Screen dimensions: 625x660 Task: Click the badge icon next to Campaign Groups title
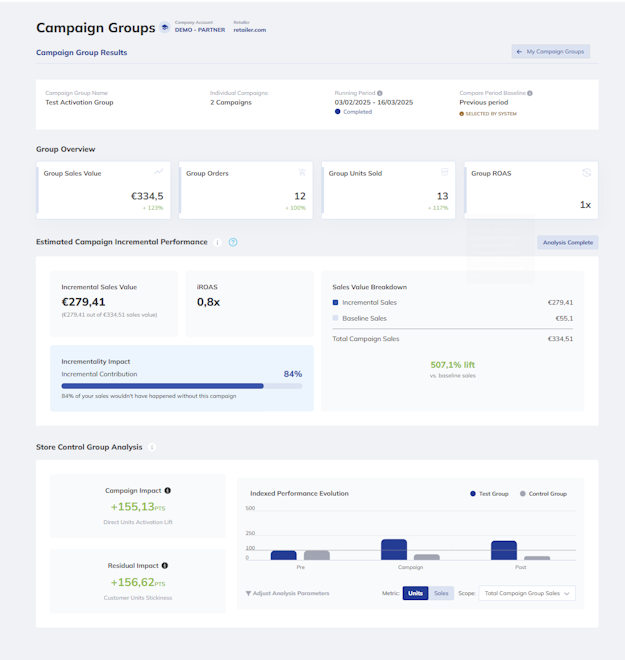coord(165,27)
